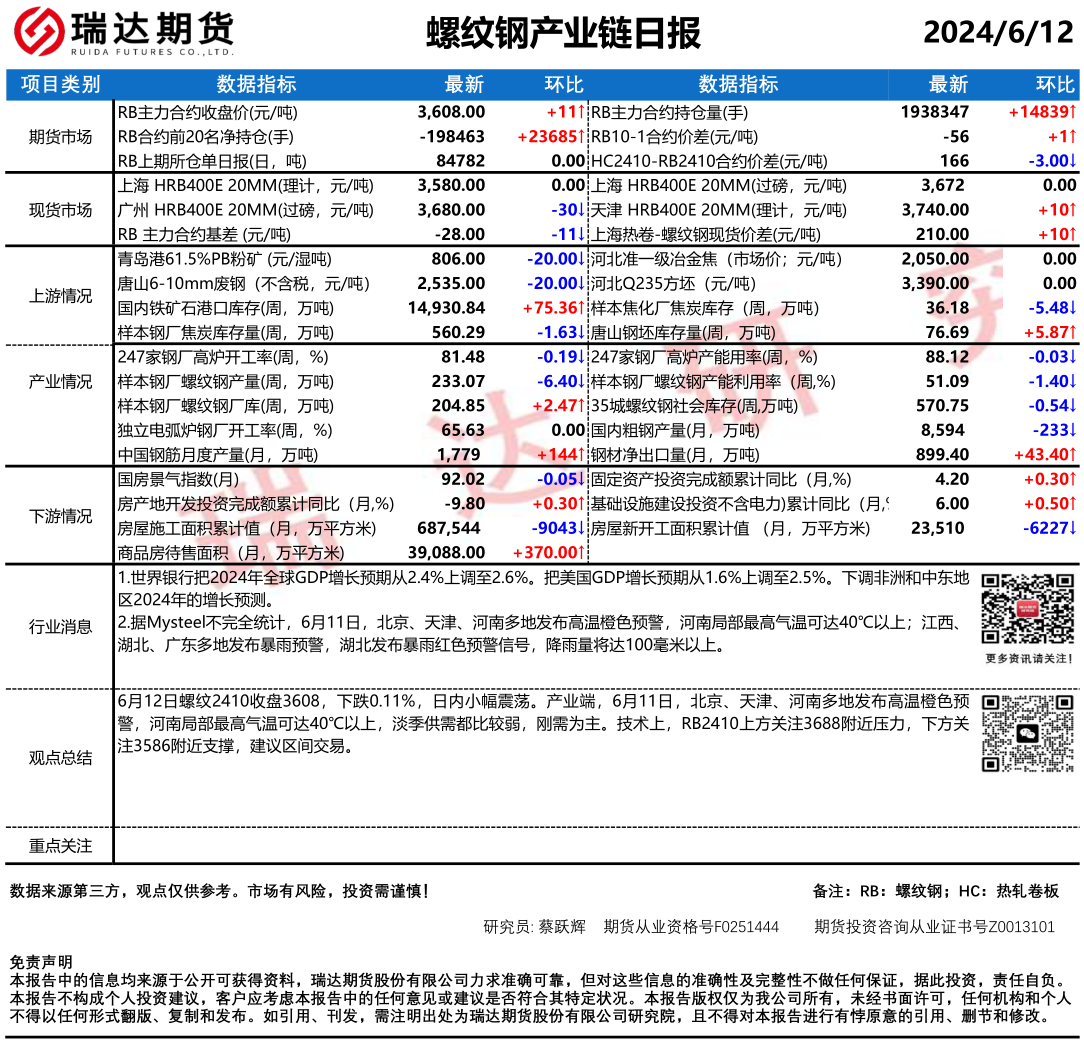Select the 下游情况 category cell

pos(60,516)
